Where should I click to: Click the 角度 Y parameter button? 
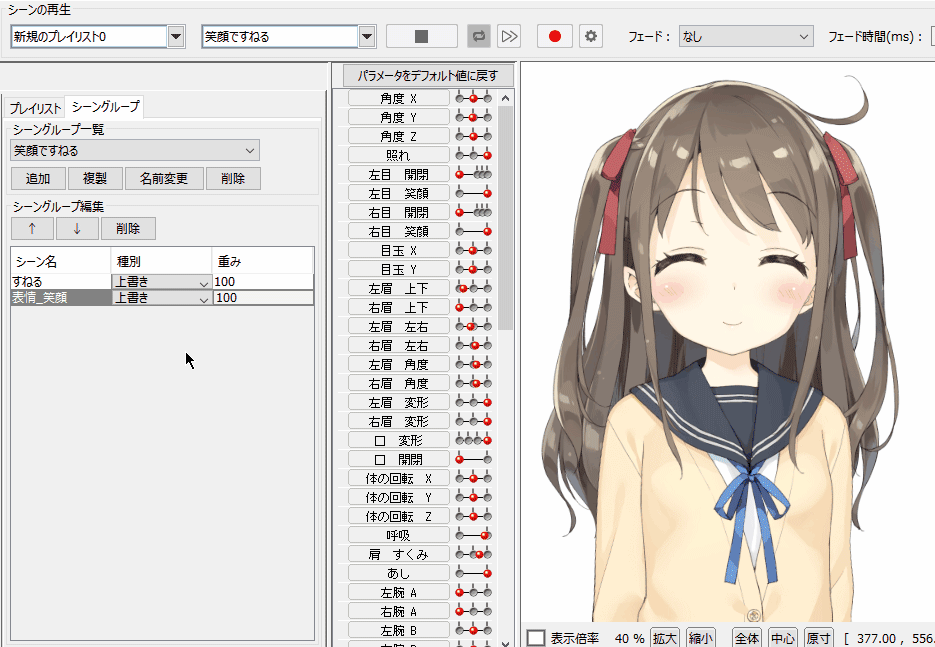[398, 117]
